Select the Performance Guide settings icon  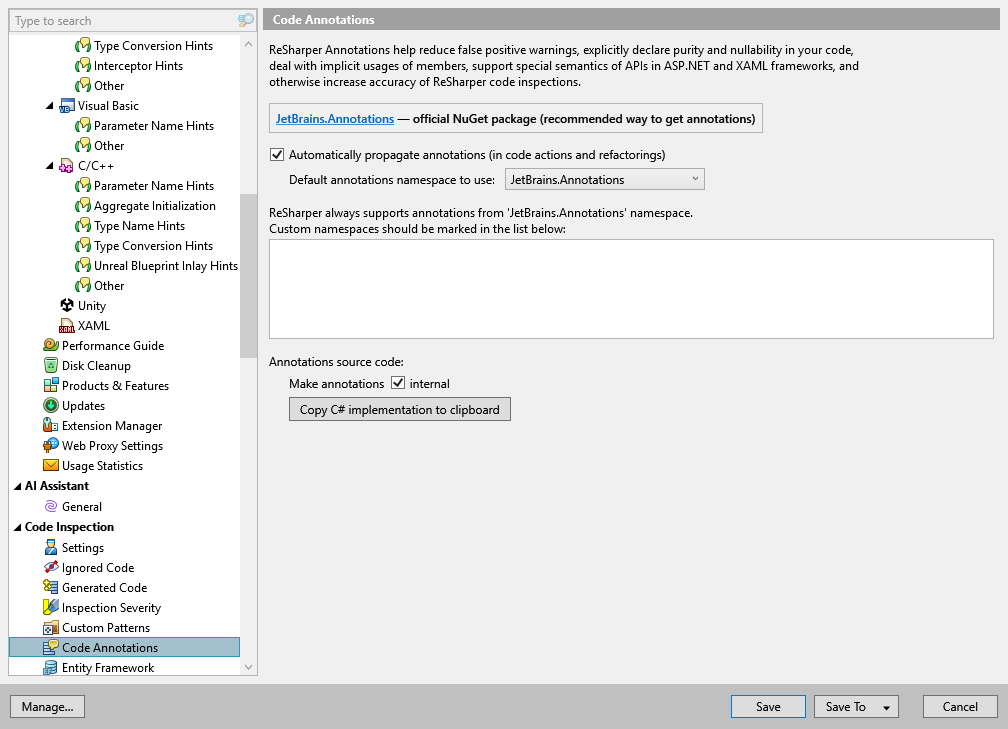pyautogui.click(x=52, y=345)
